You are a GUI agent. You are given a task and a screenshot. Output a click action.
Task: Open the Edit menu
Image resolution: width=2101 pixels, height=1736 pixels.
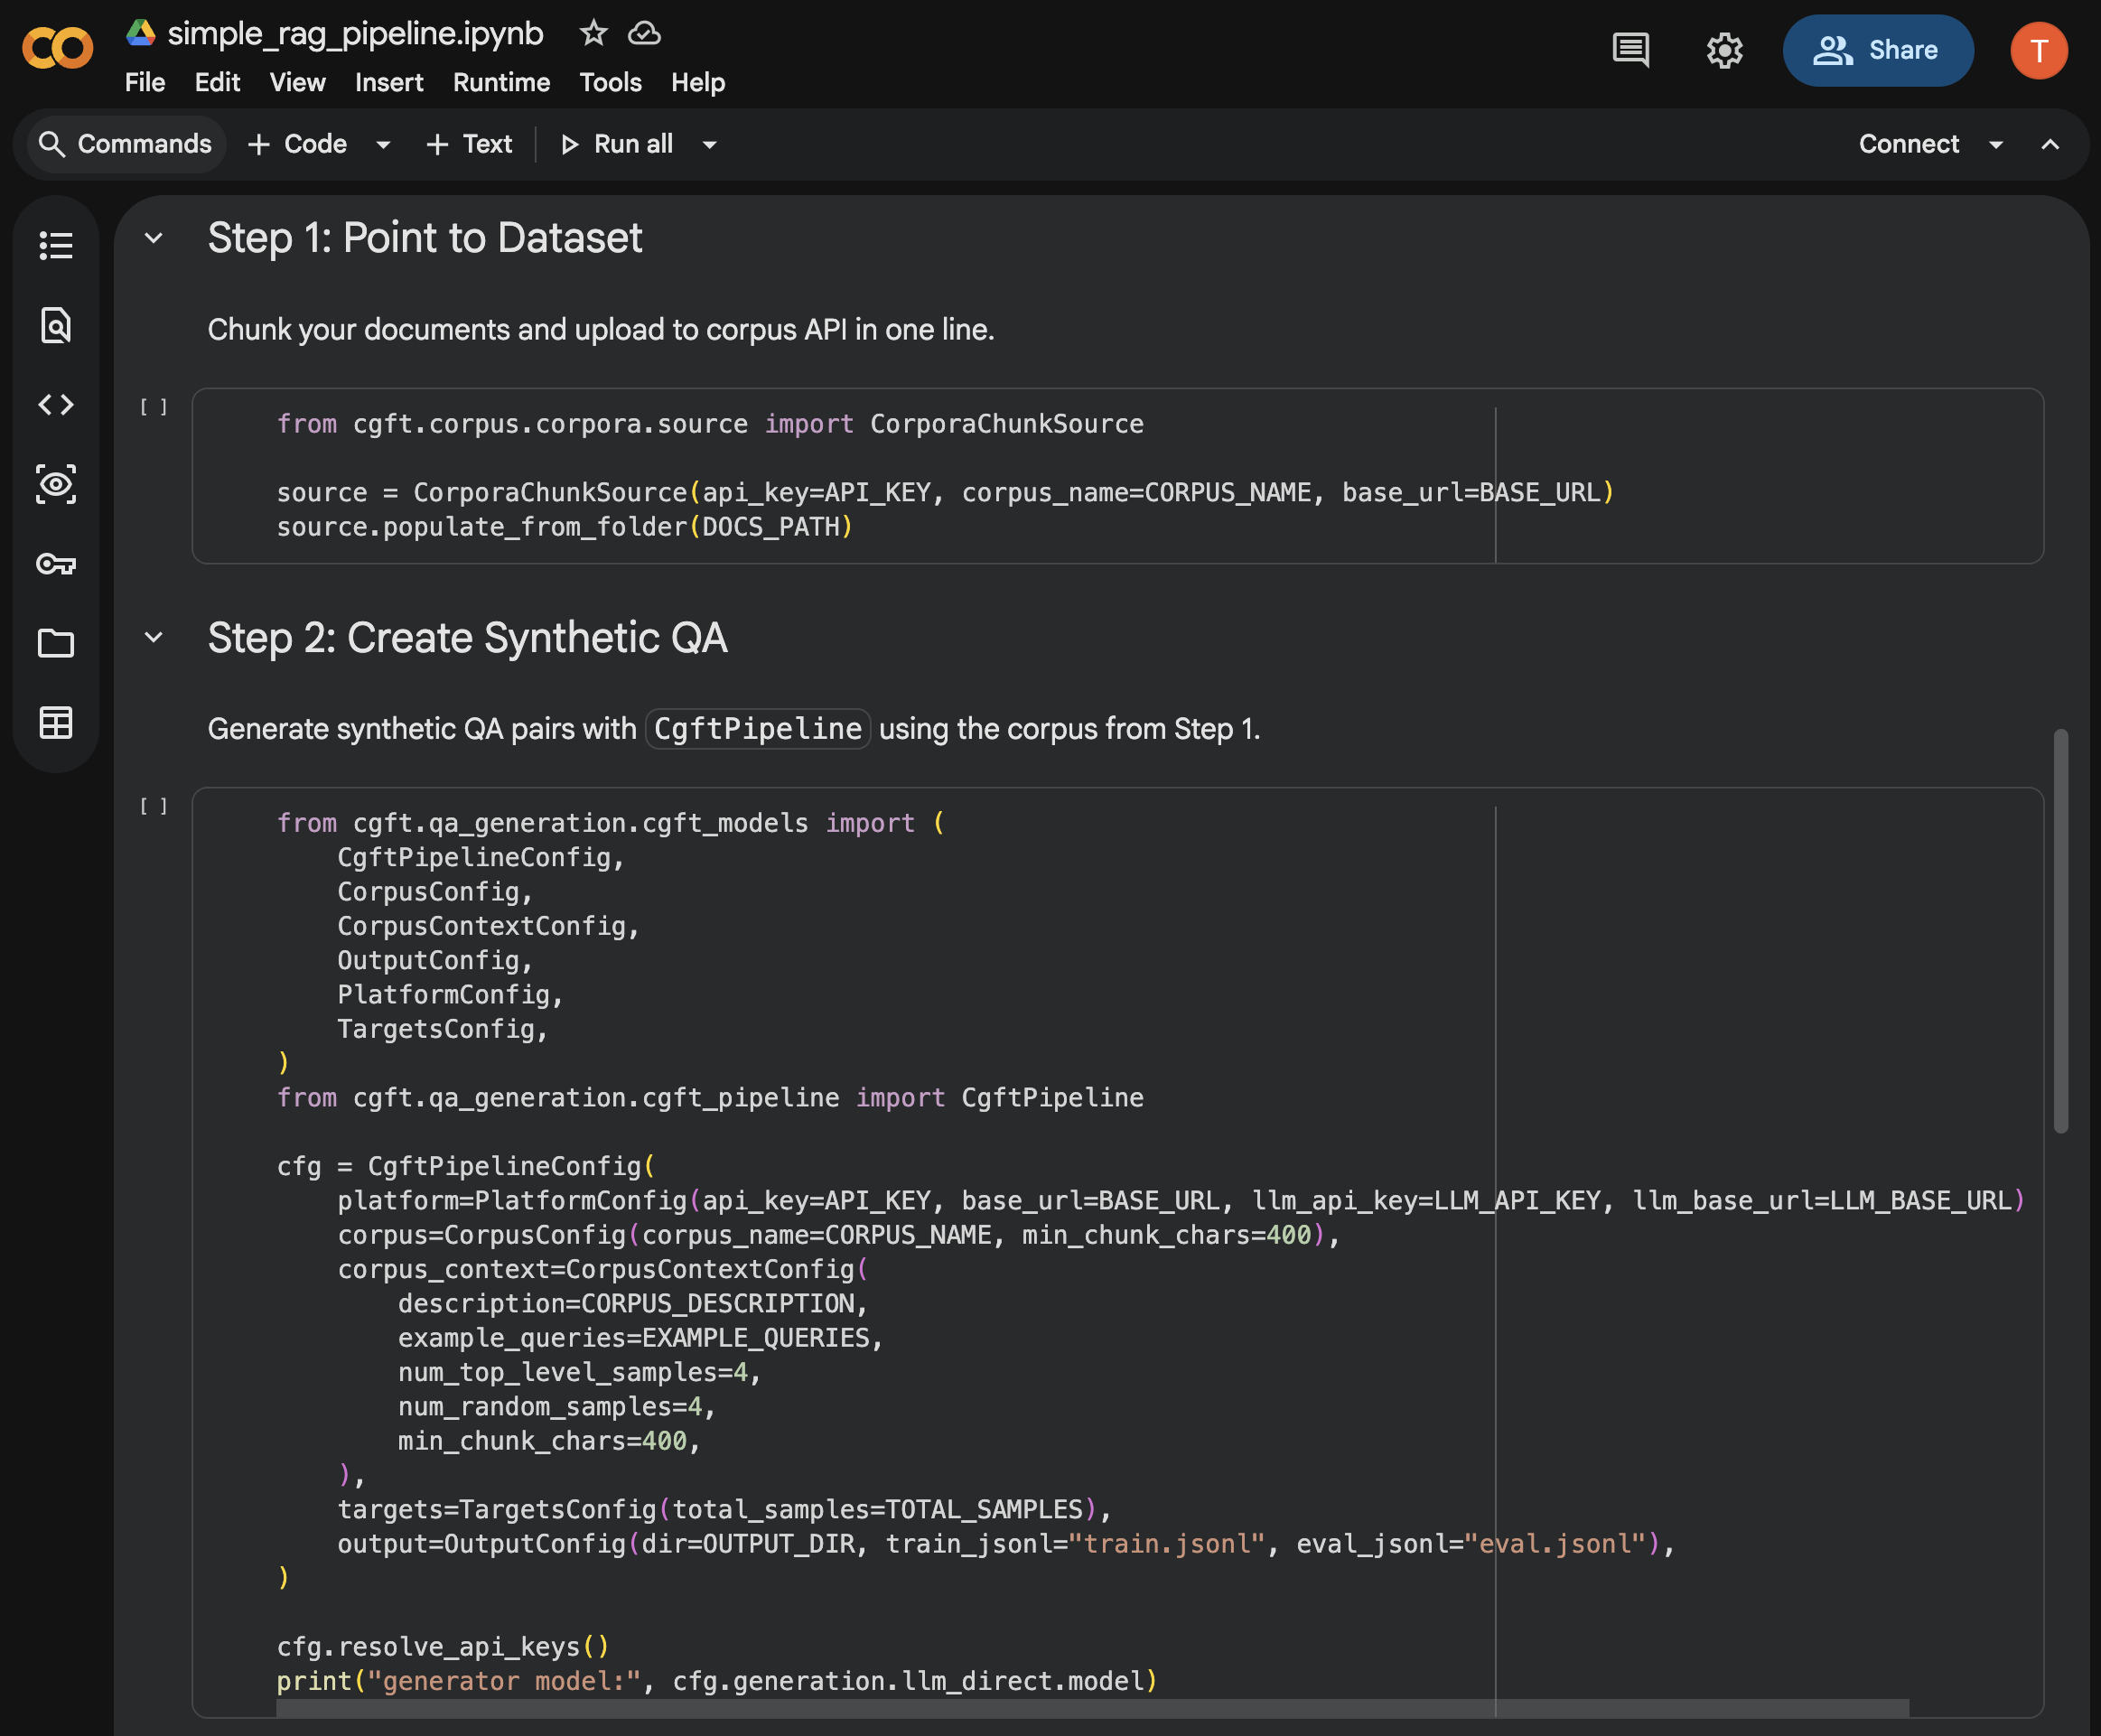pos(217,82)
